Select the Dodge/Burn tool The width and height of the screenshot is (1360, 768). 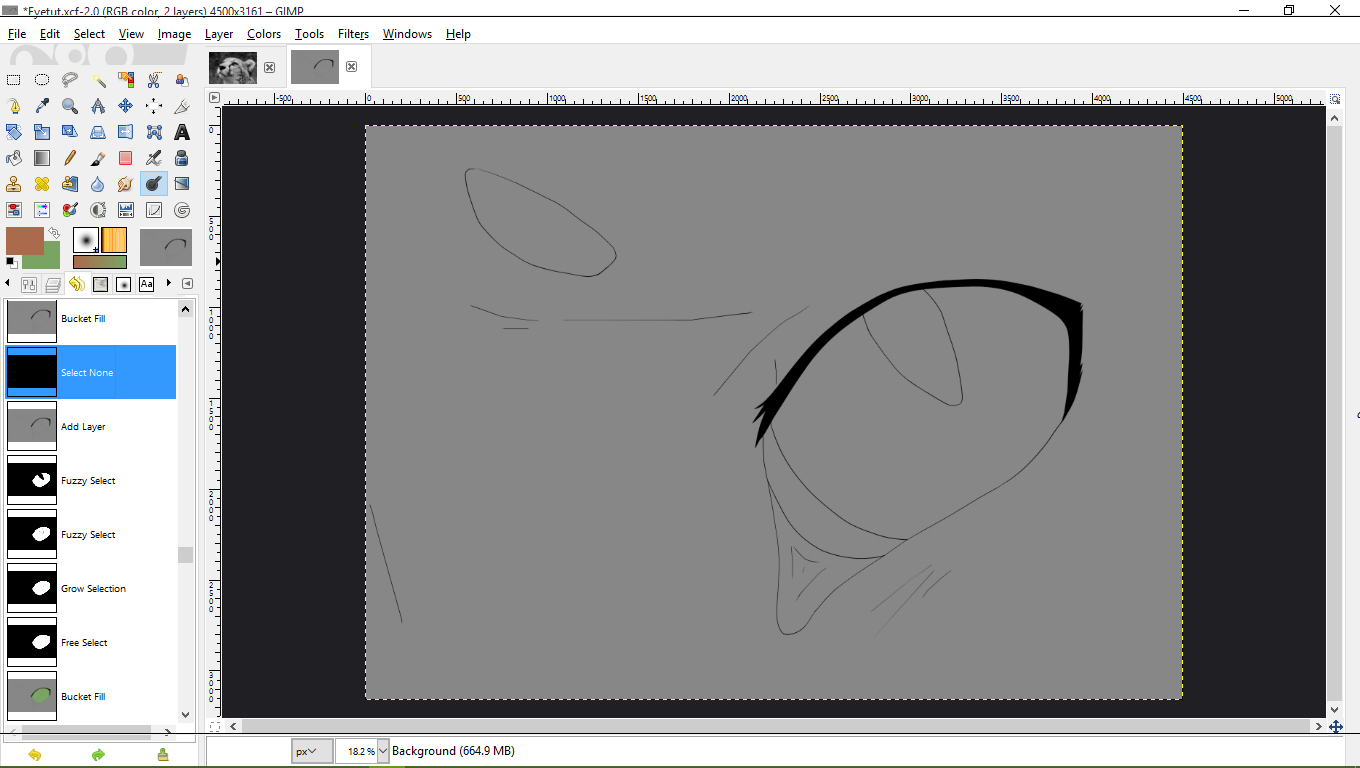click(x=154, y=184)
